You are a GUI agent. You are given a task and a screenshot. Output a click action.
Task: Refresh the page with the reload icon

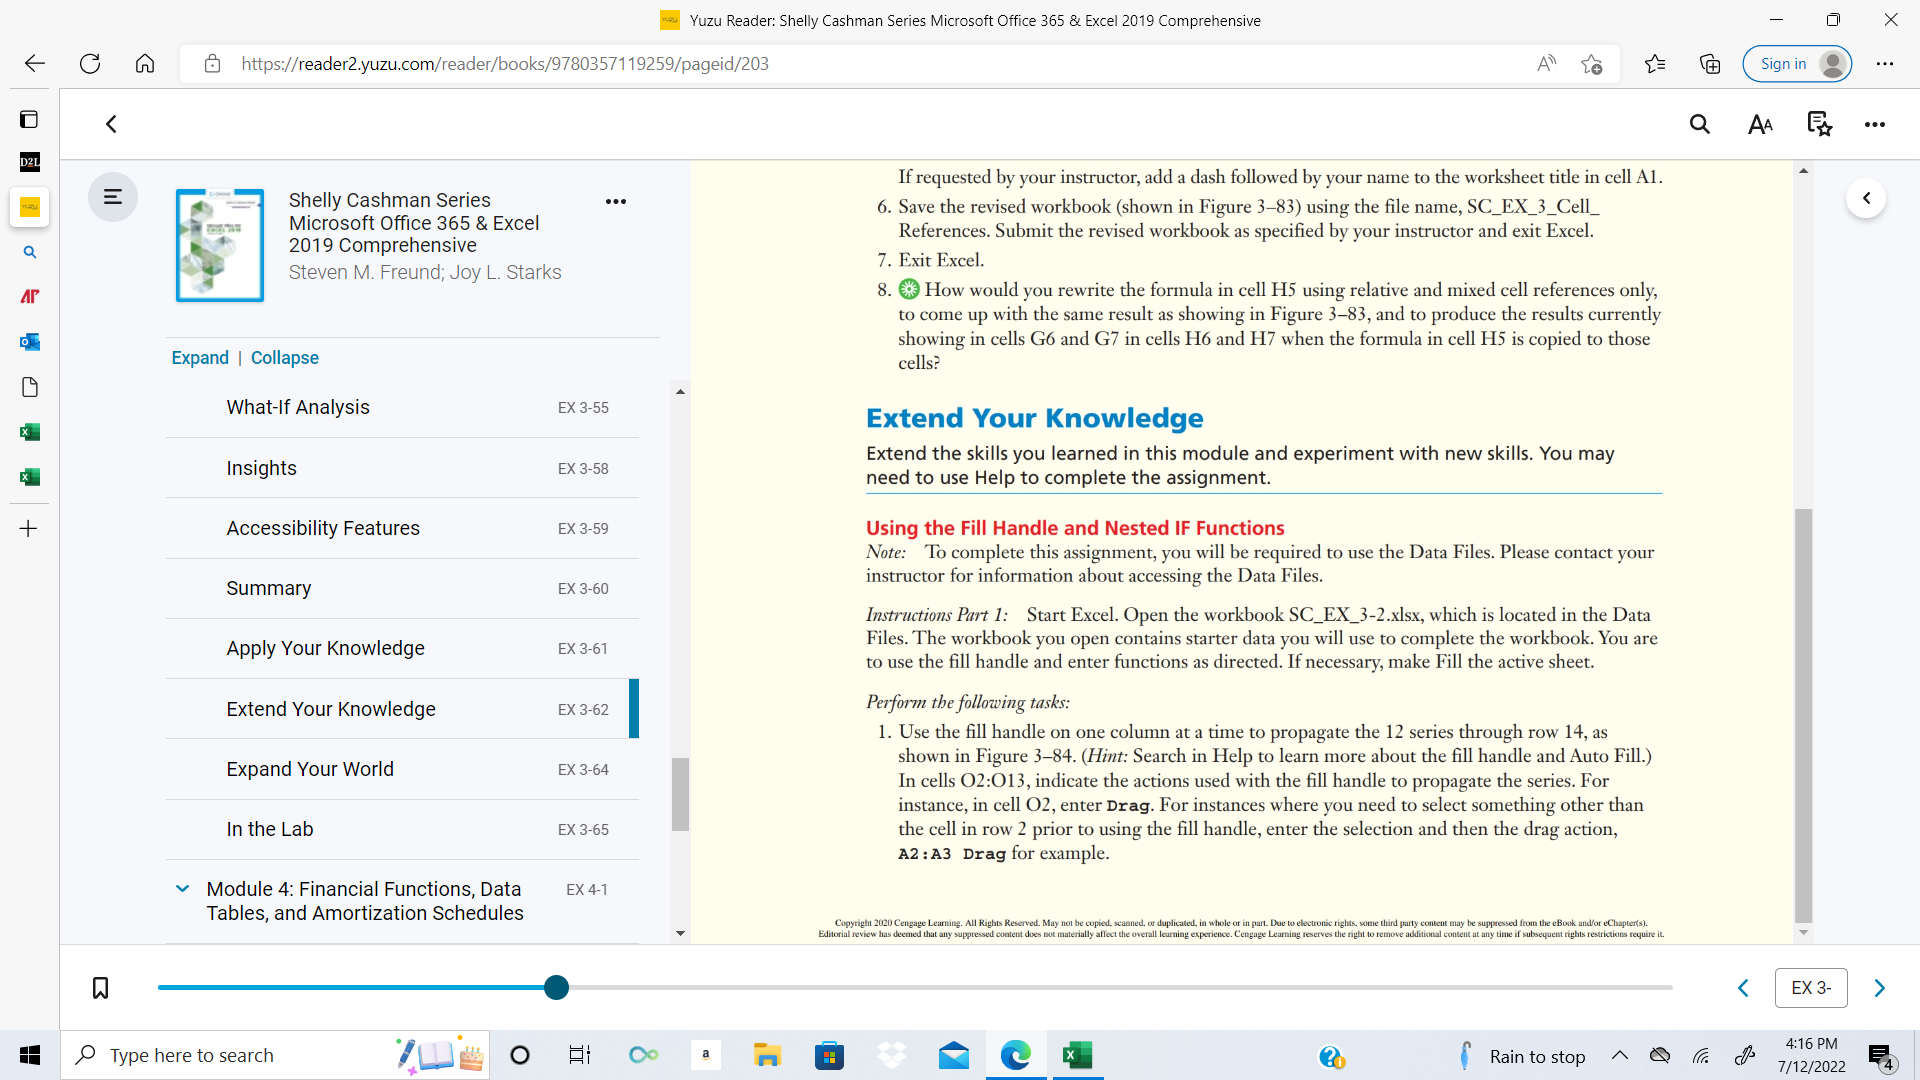pyautogui.click(x=90, y=64)
